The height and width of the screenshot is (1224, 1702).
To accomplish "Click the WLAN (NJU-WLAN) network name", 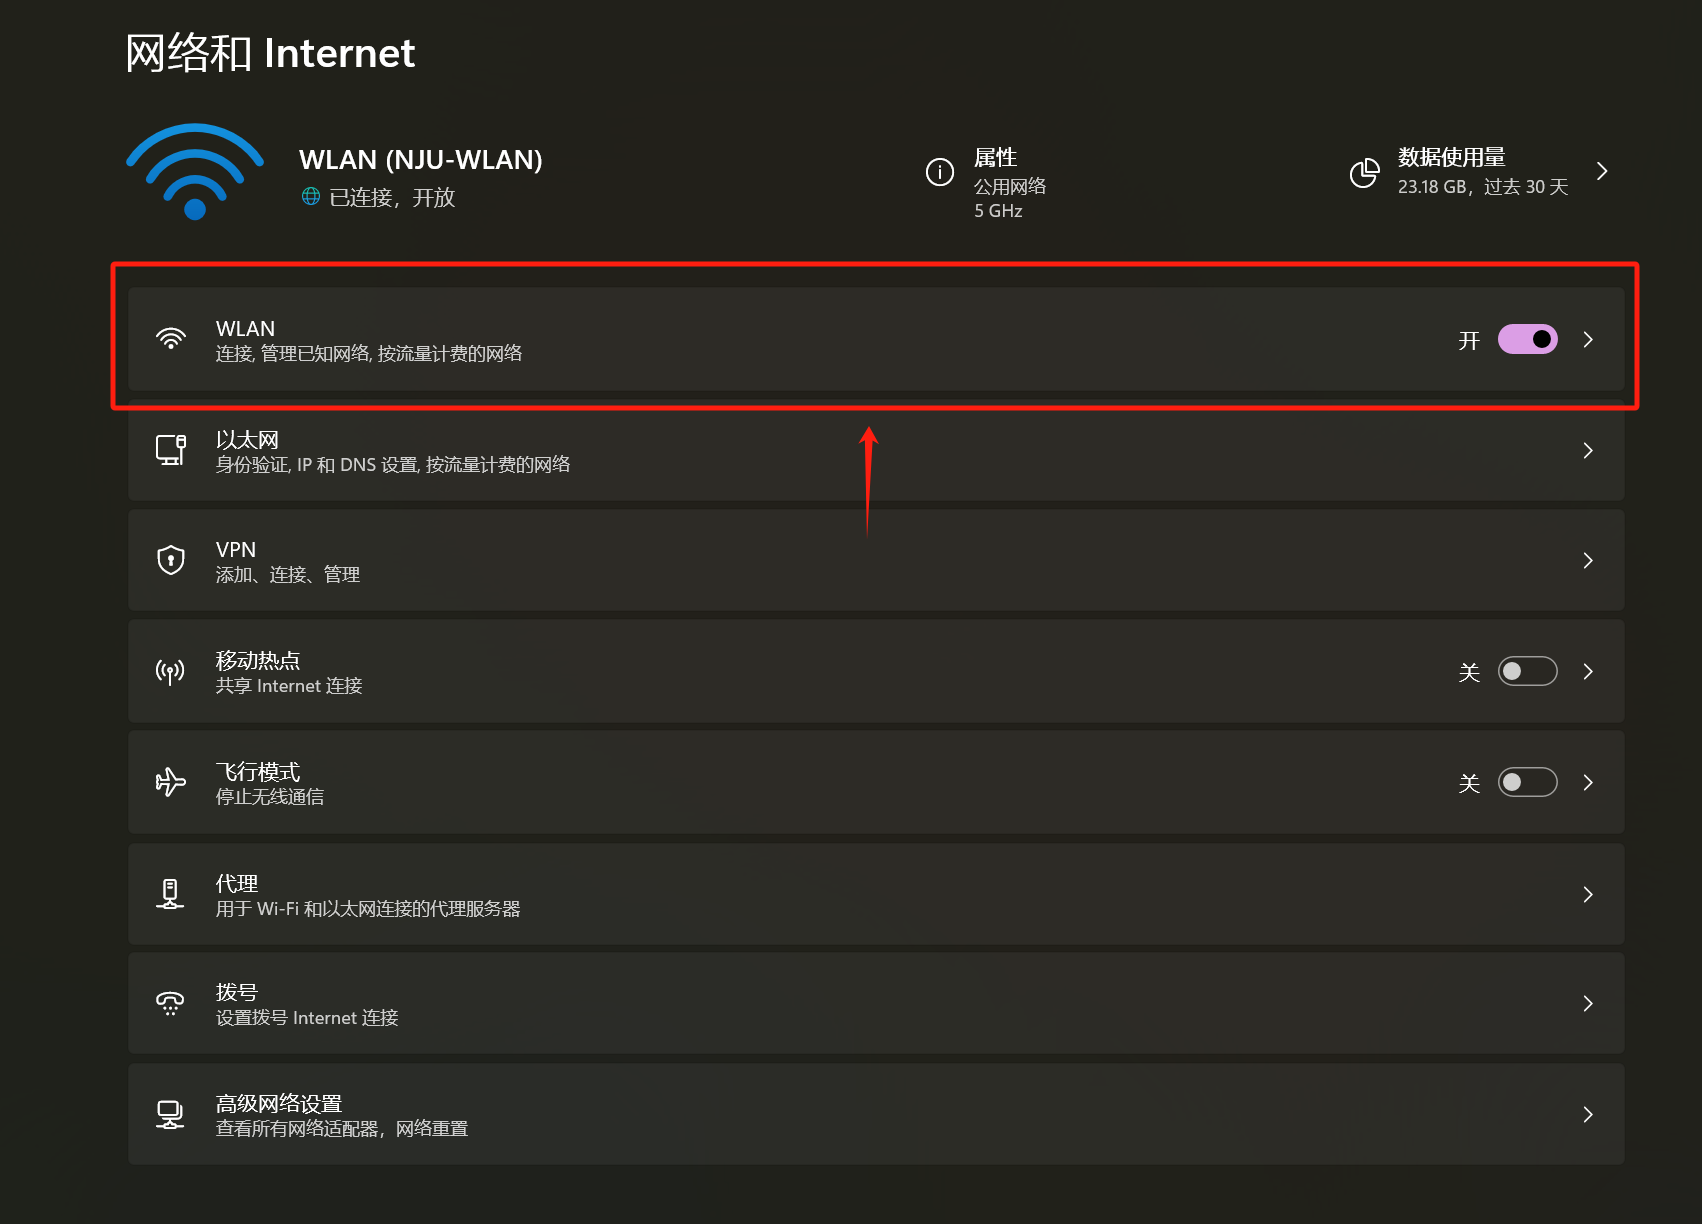I will click(420, 160).
